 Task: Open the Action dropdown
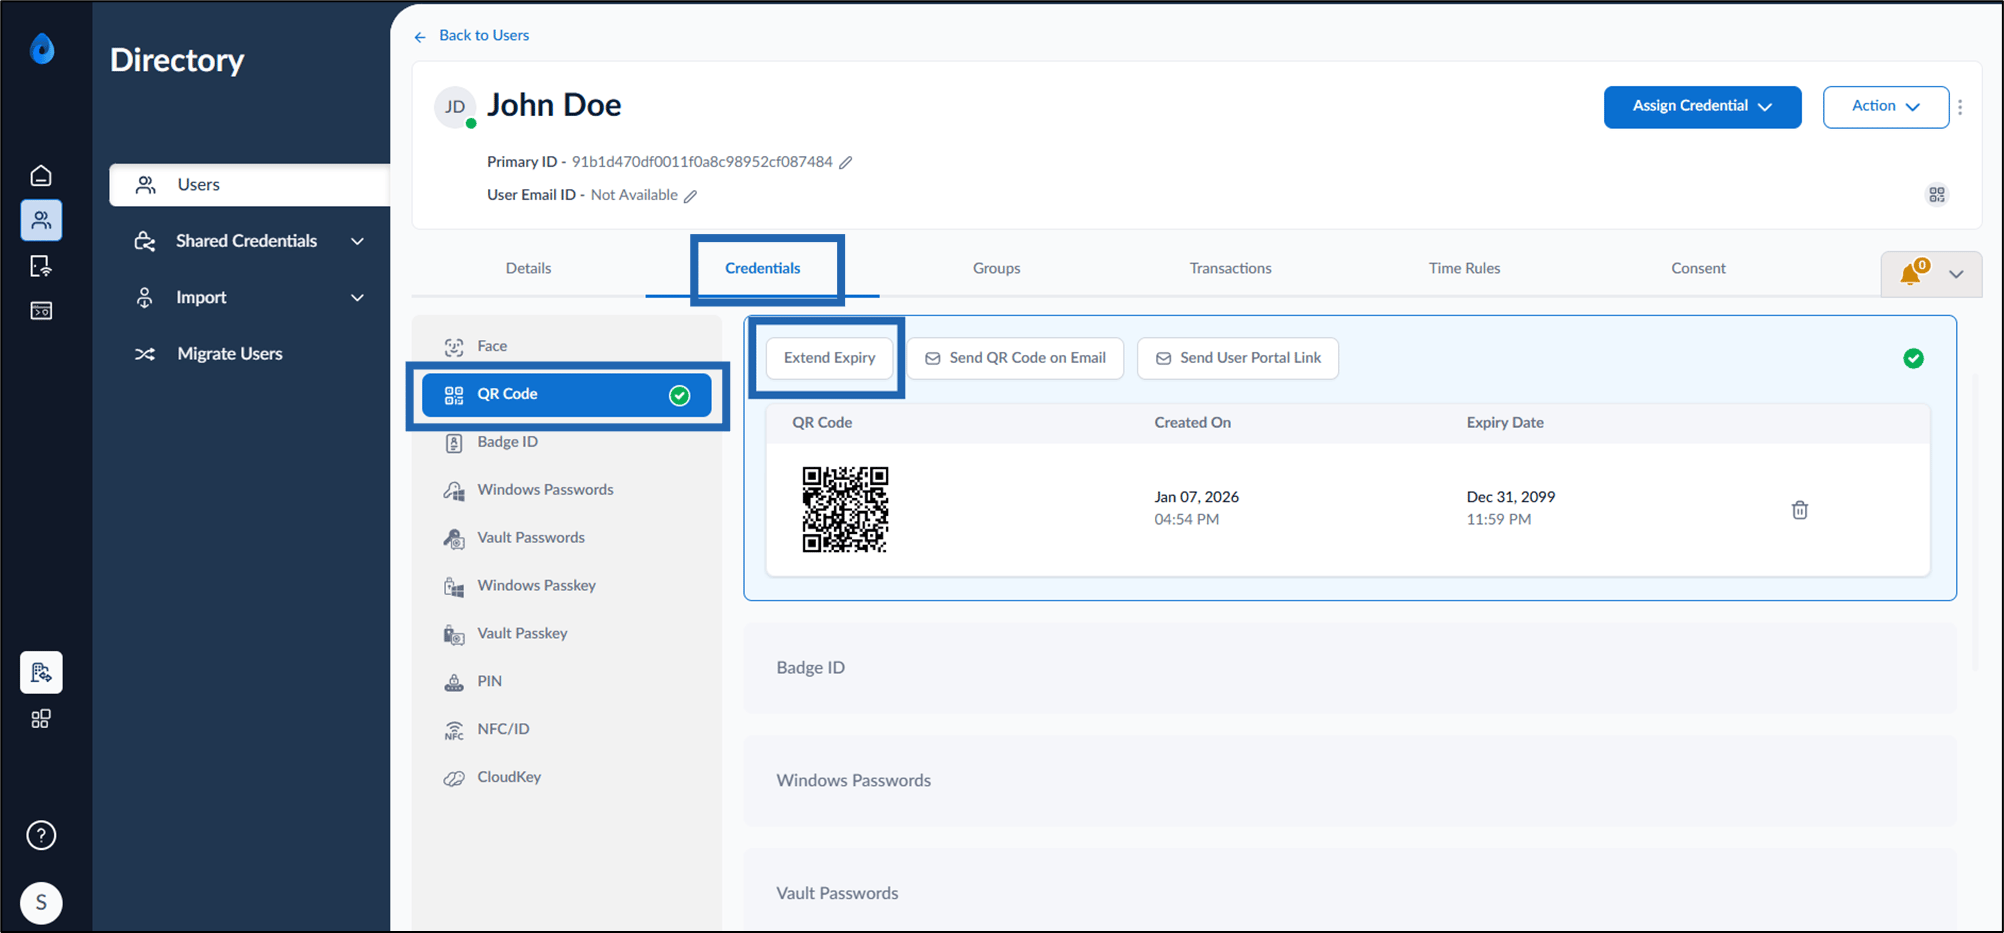(1885, 107)
